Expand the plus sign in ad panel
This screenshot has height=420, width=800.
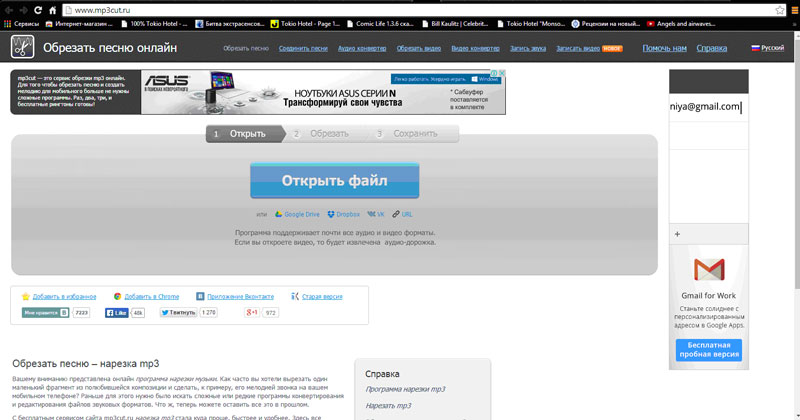point(678,233)
